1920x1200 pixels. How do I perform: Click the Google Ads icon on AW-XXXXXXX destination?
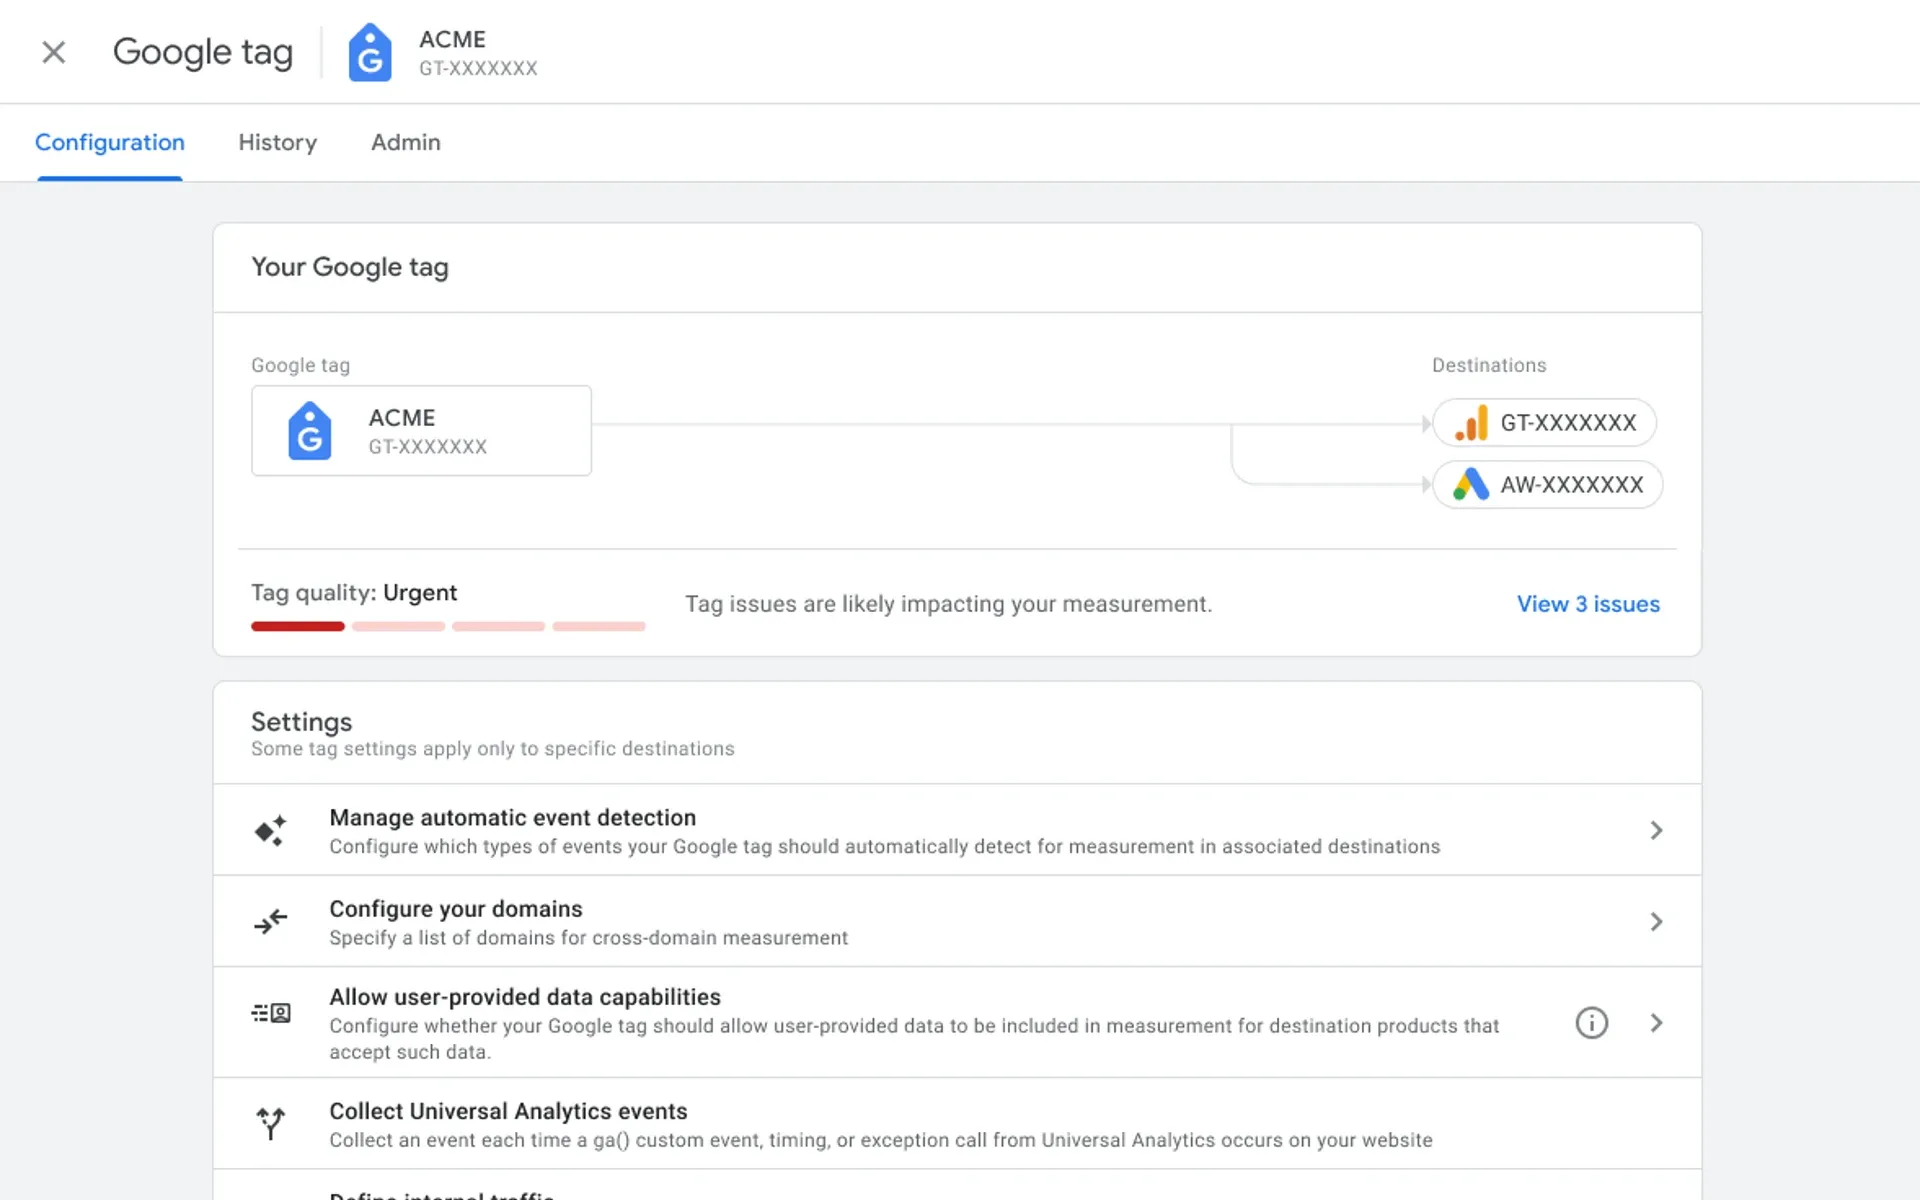coord(1469,485)
